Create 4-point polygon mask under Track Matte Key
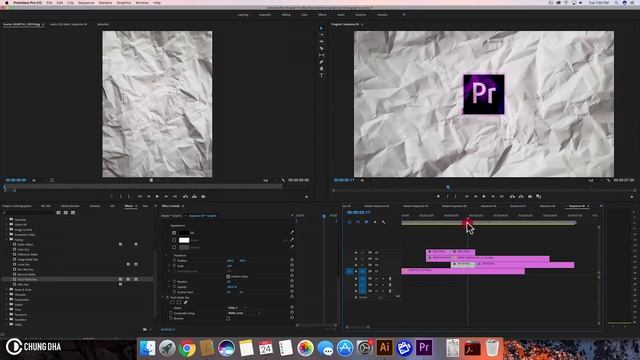This screenshot has width=640, height=360. click(179, 302)
